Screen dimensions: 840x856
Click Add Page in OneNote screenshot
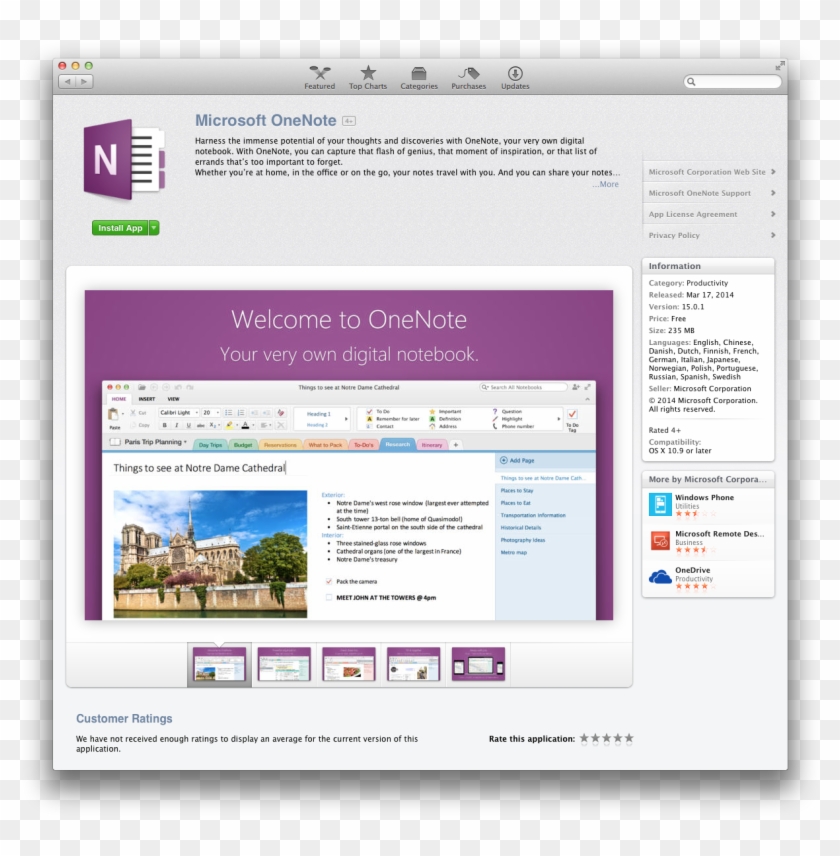[517, 460]
